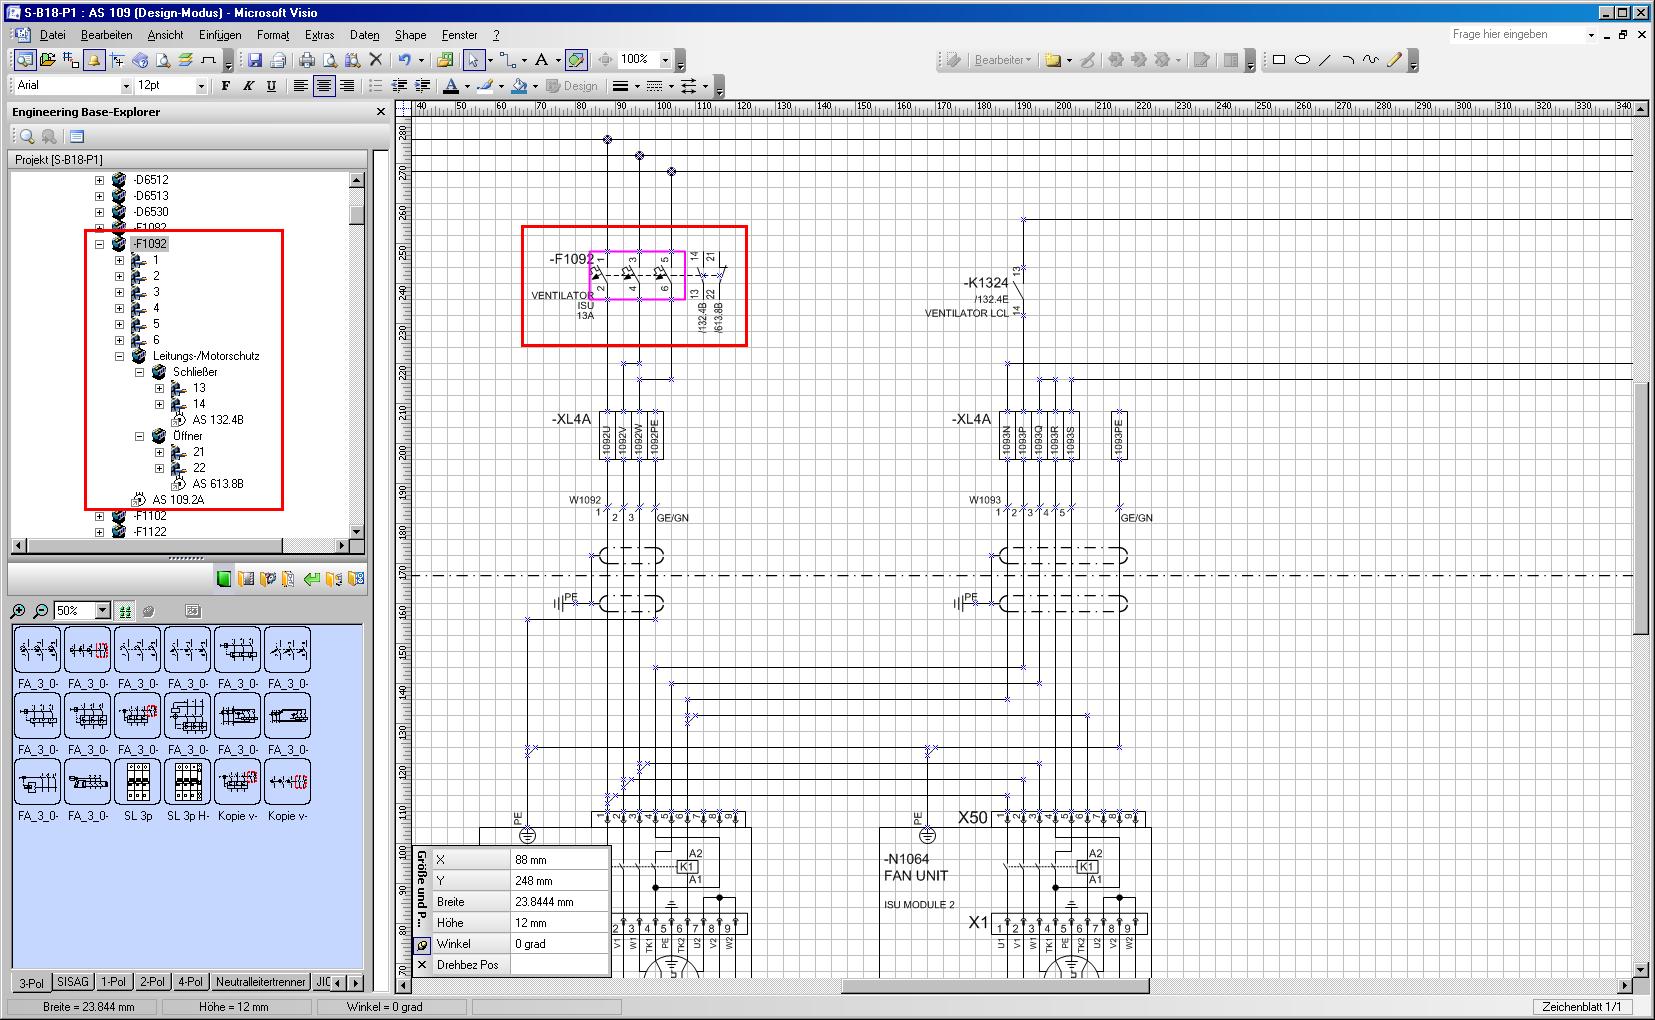The image size is (1655, 1020).
Task: Collapse the Leitungs-/Motorschutz node
Action: 119,356
